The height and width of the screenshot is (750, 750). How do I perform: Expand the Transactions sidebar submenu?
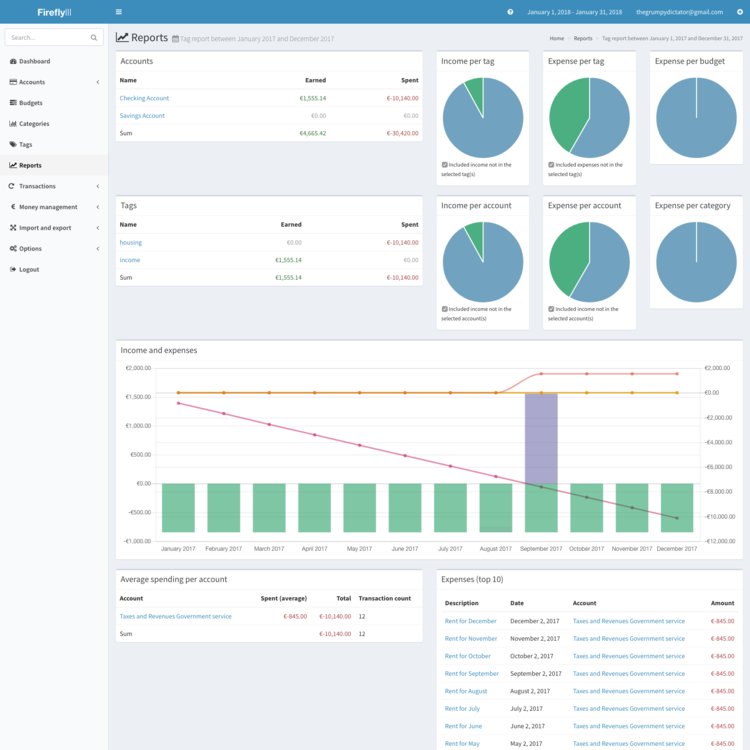(97, 186)
